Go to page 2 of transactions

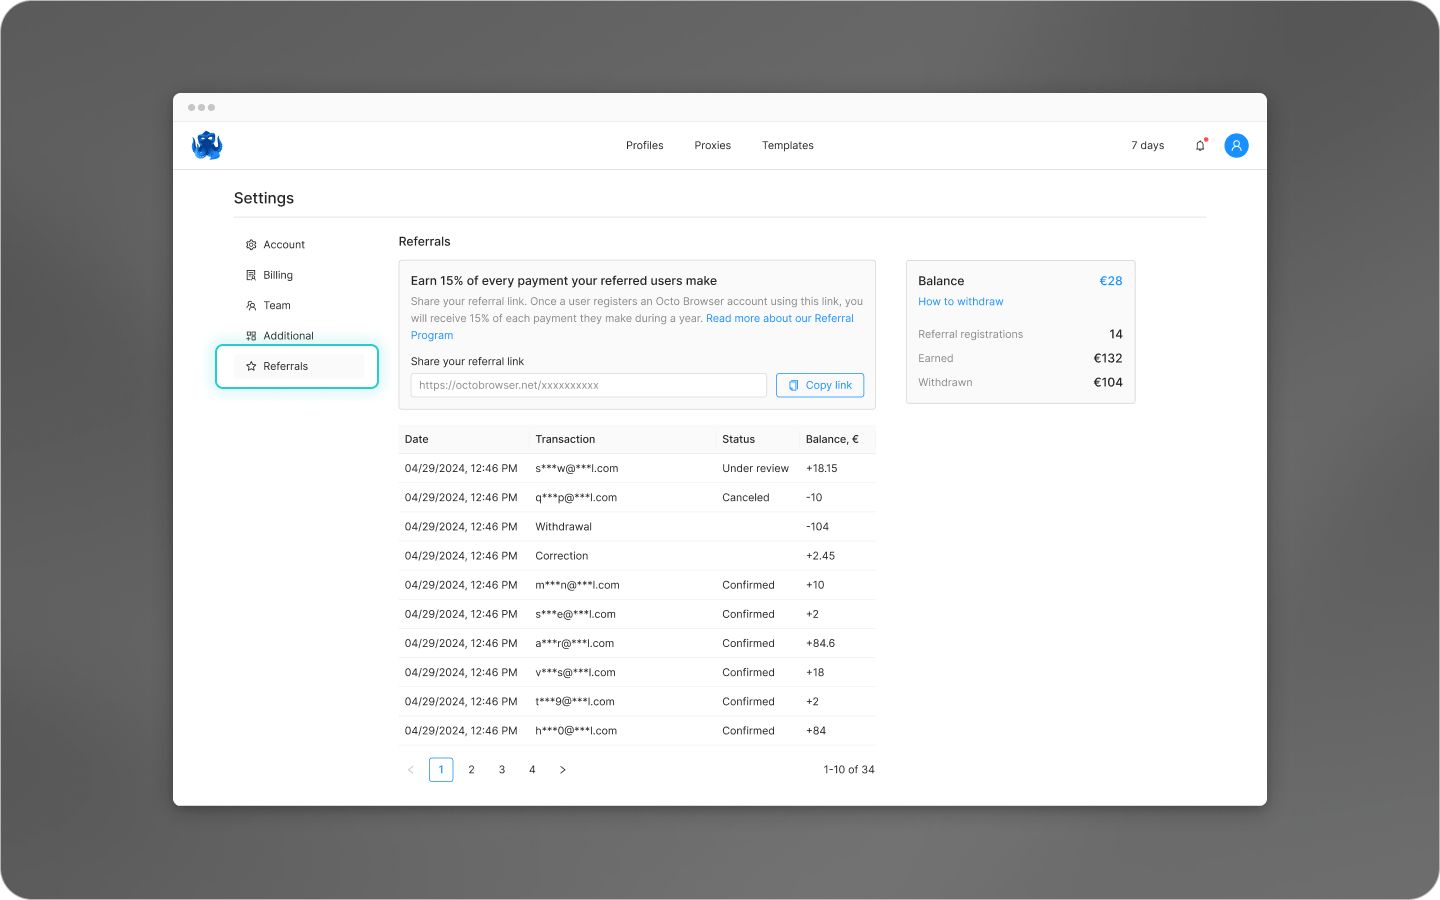point(471,769)
